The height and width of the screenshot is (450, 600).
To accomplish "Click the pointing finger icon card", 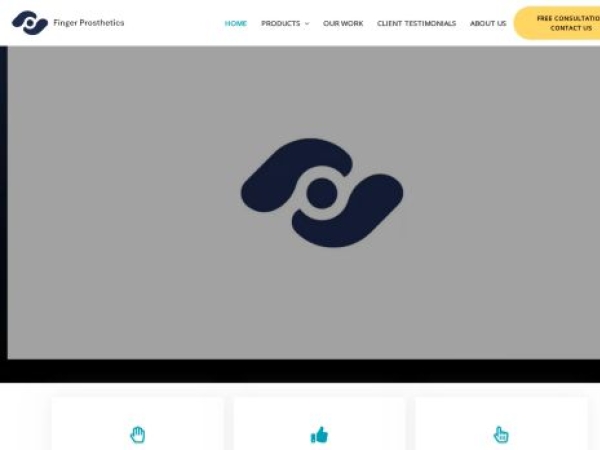I will click(x=501, y=434).
